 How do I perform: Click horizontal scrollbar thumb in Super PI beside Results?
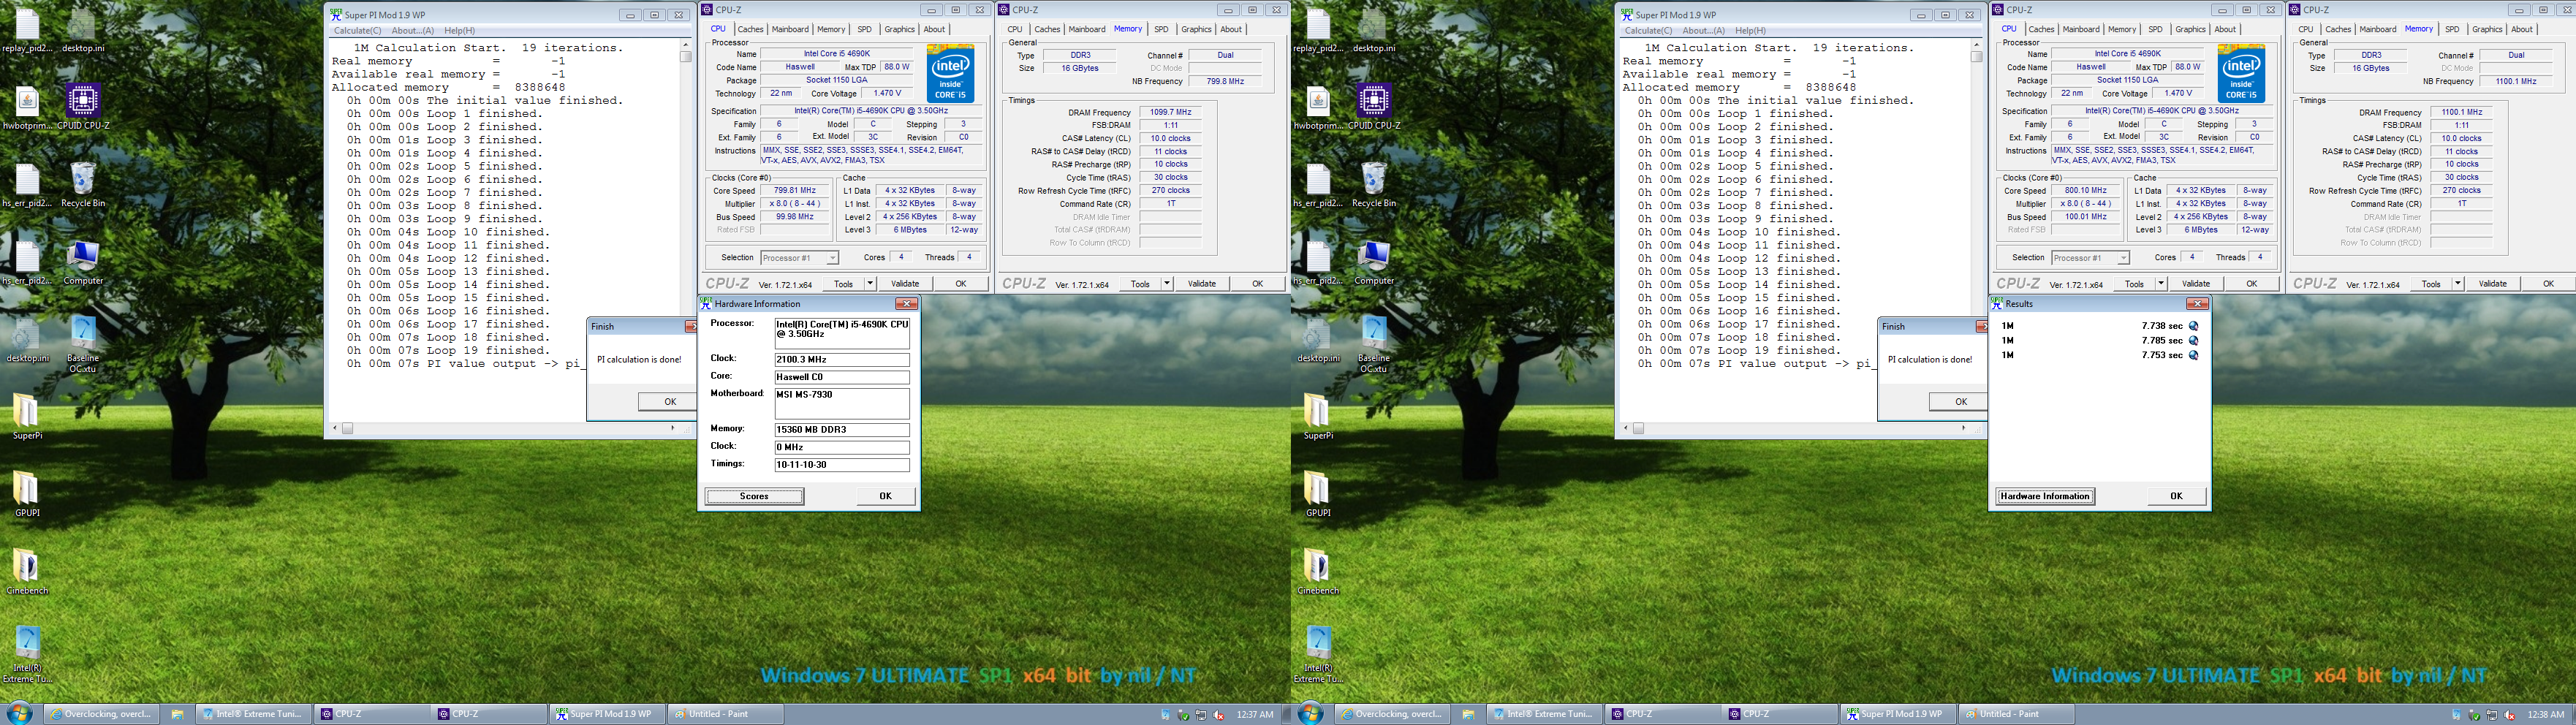click(1639, 428)
